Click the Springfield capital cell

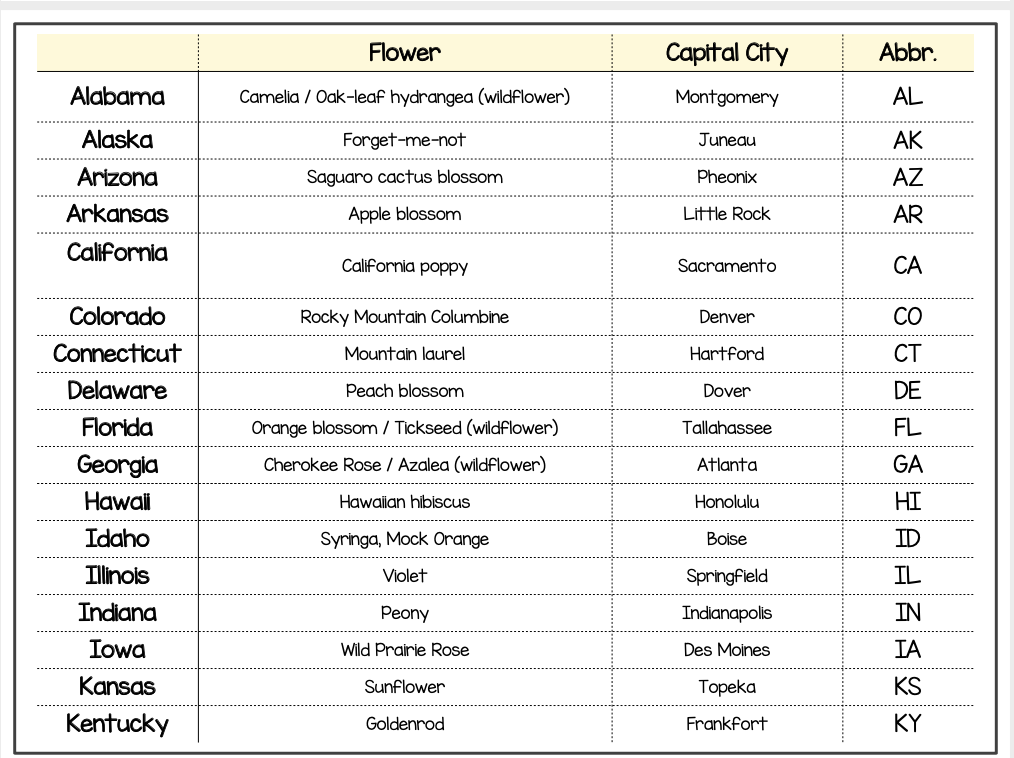[727, 576]
